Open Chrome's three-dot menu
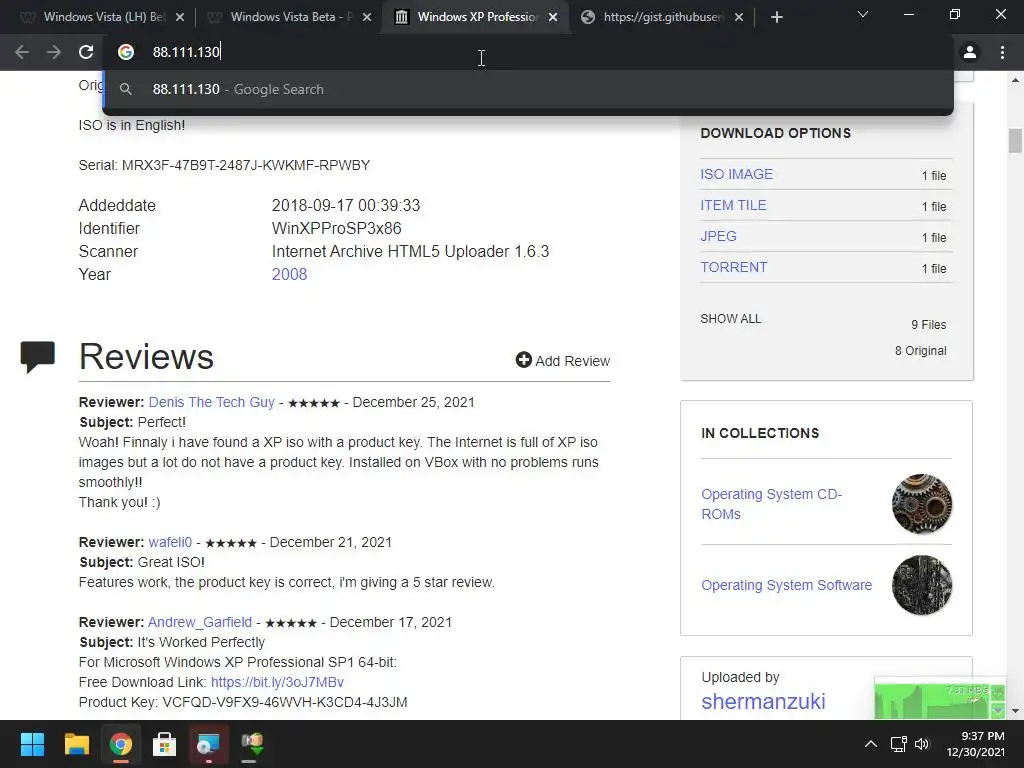This screenshot has width=1024, height=768. click(x=1002, y=52)
